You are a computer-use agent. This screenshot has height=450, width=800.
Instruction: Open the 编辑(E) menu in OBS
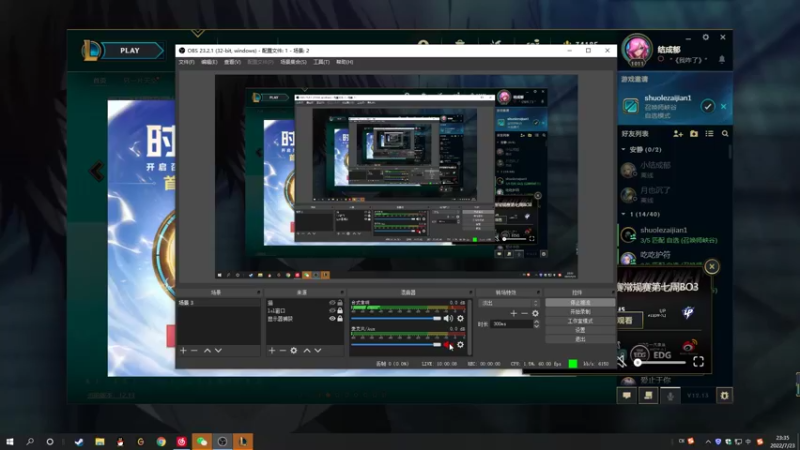pyautogui.click(x=209, y=62)
